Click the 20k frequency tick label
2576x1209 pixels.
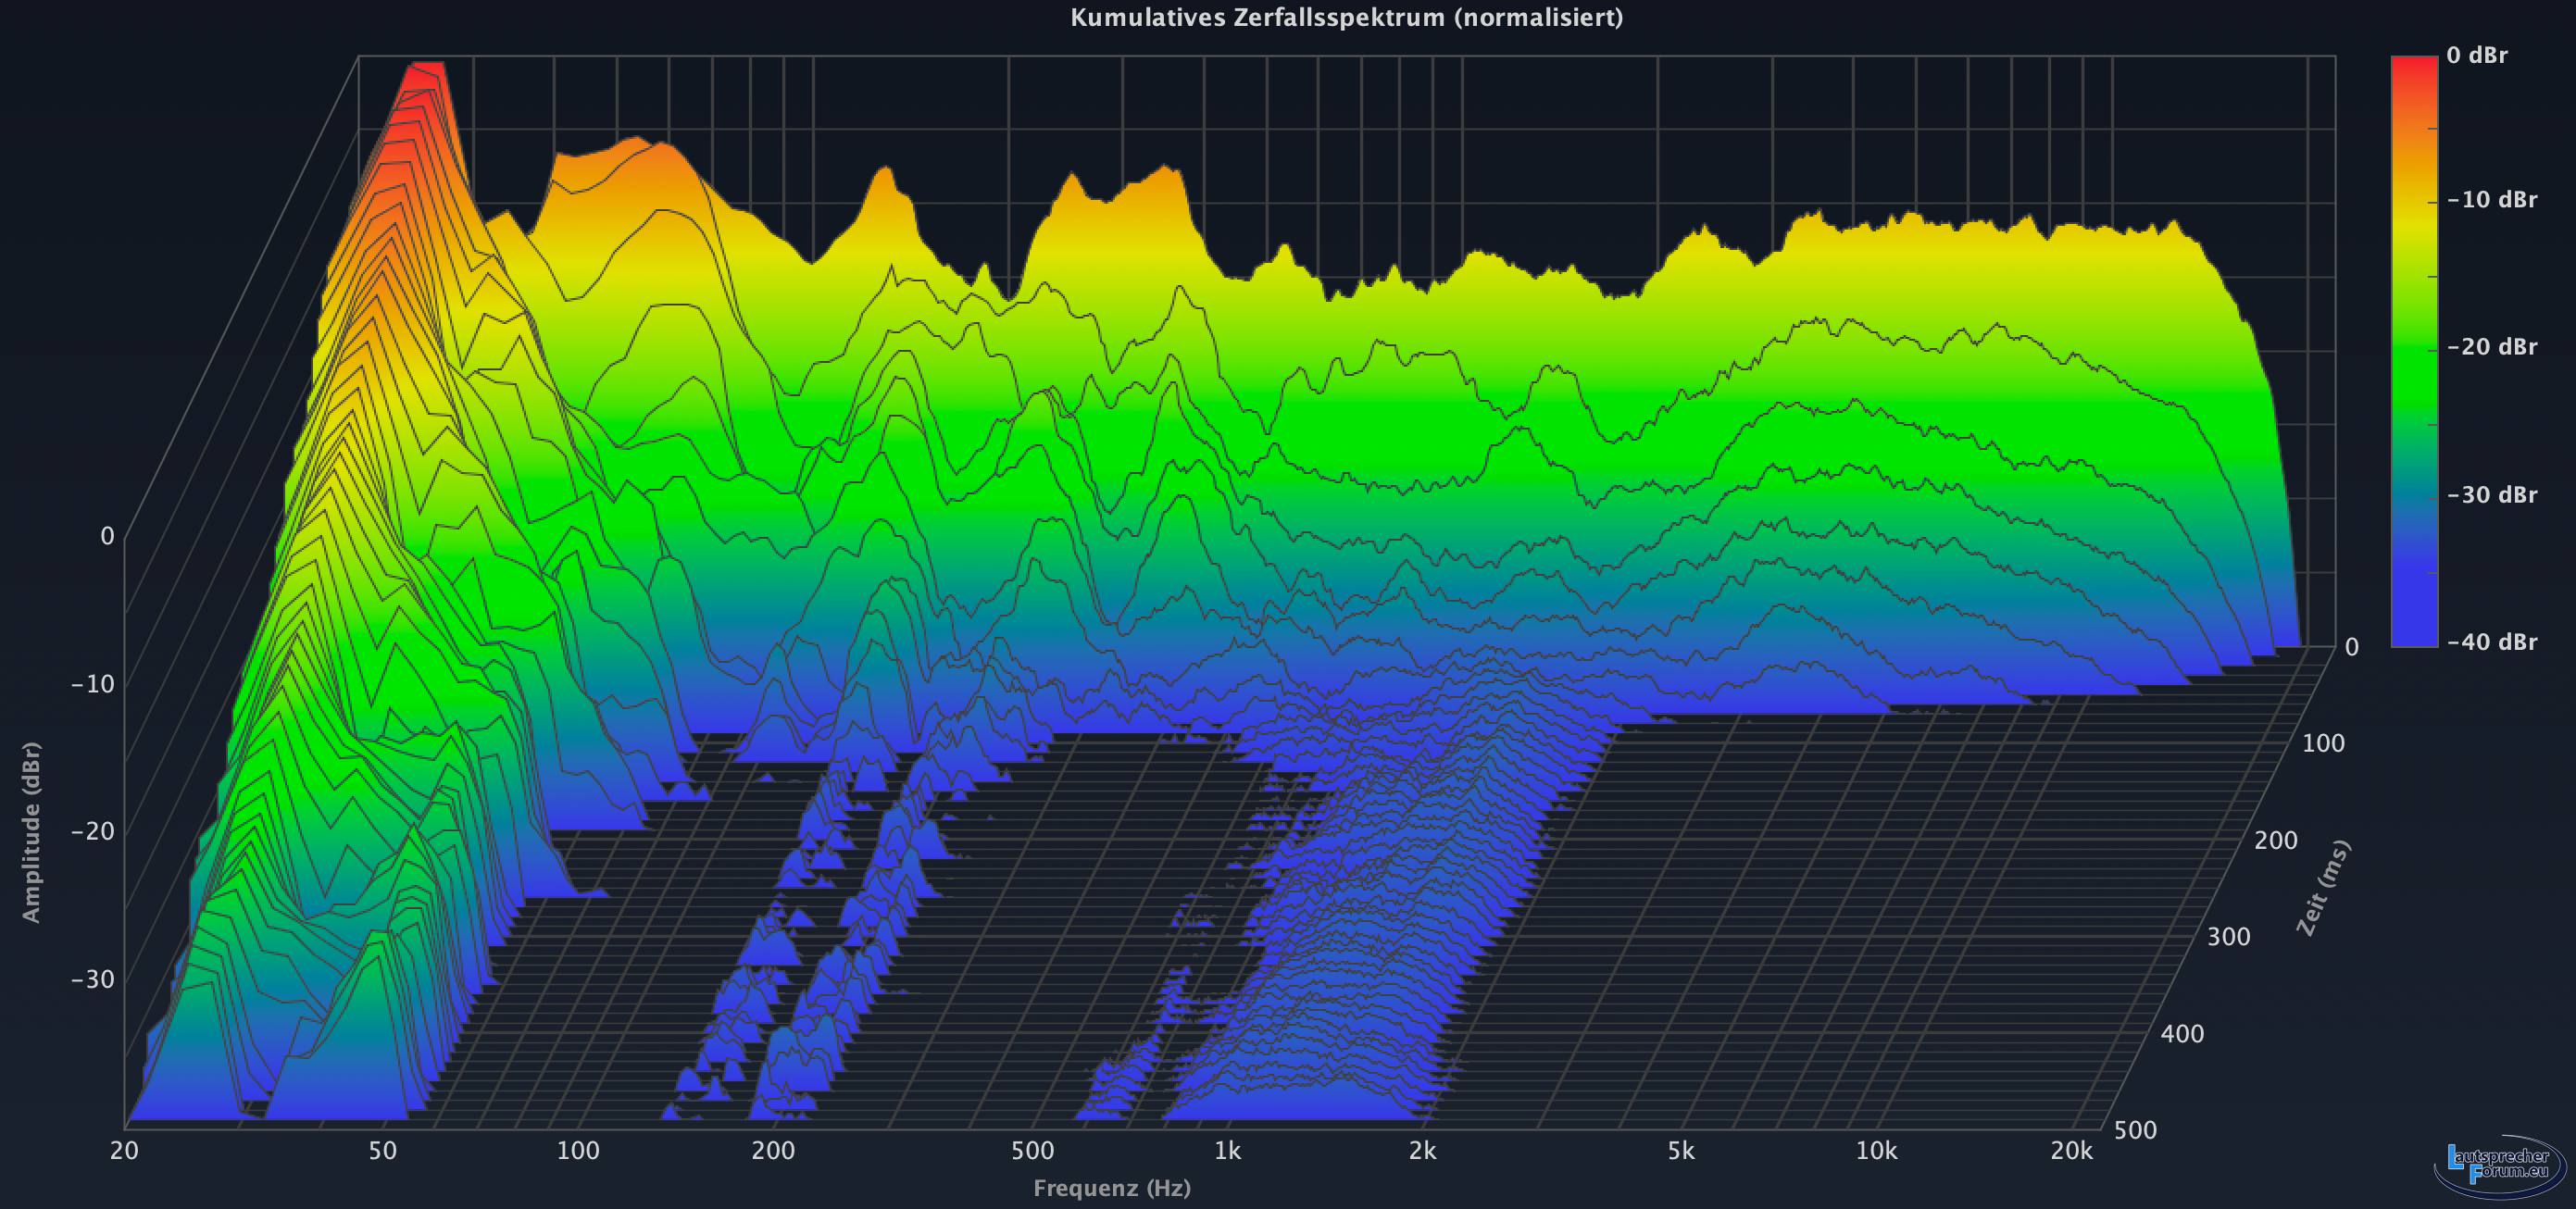2071,1151
